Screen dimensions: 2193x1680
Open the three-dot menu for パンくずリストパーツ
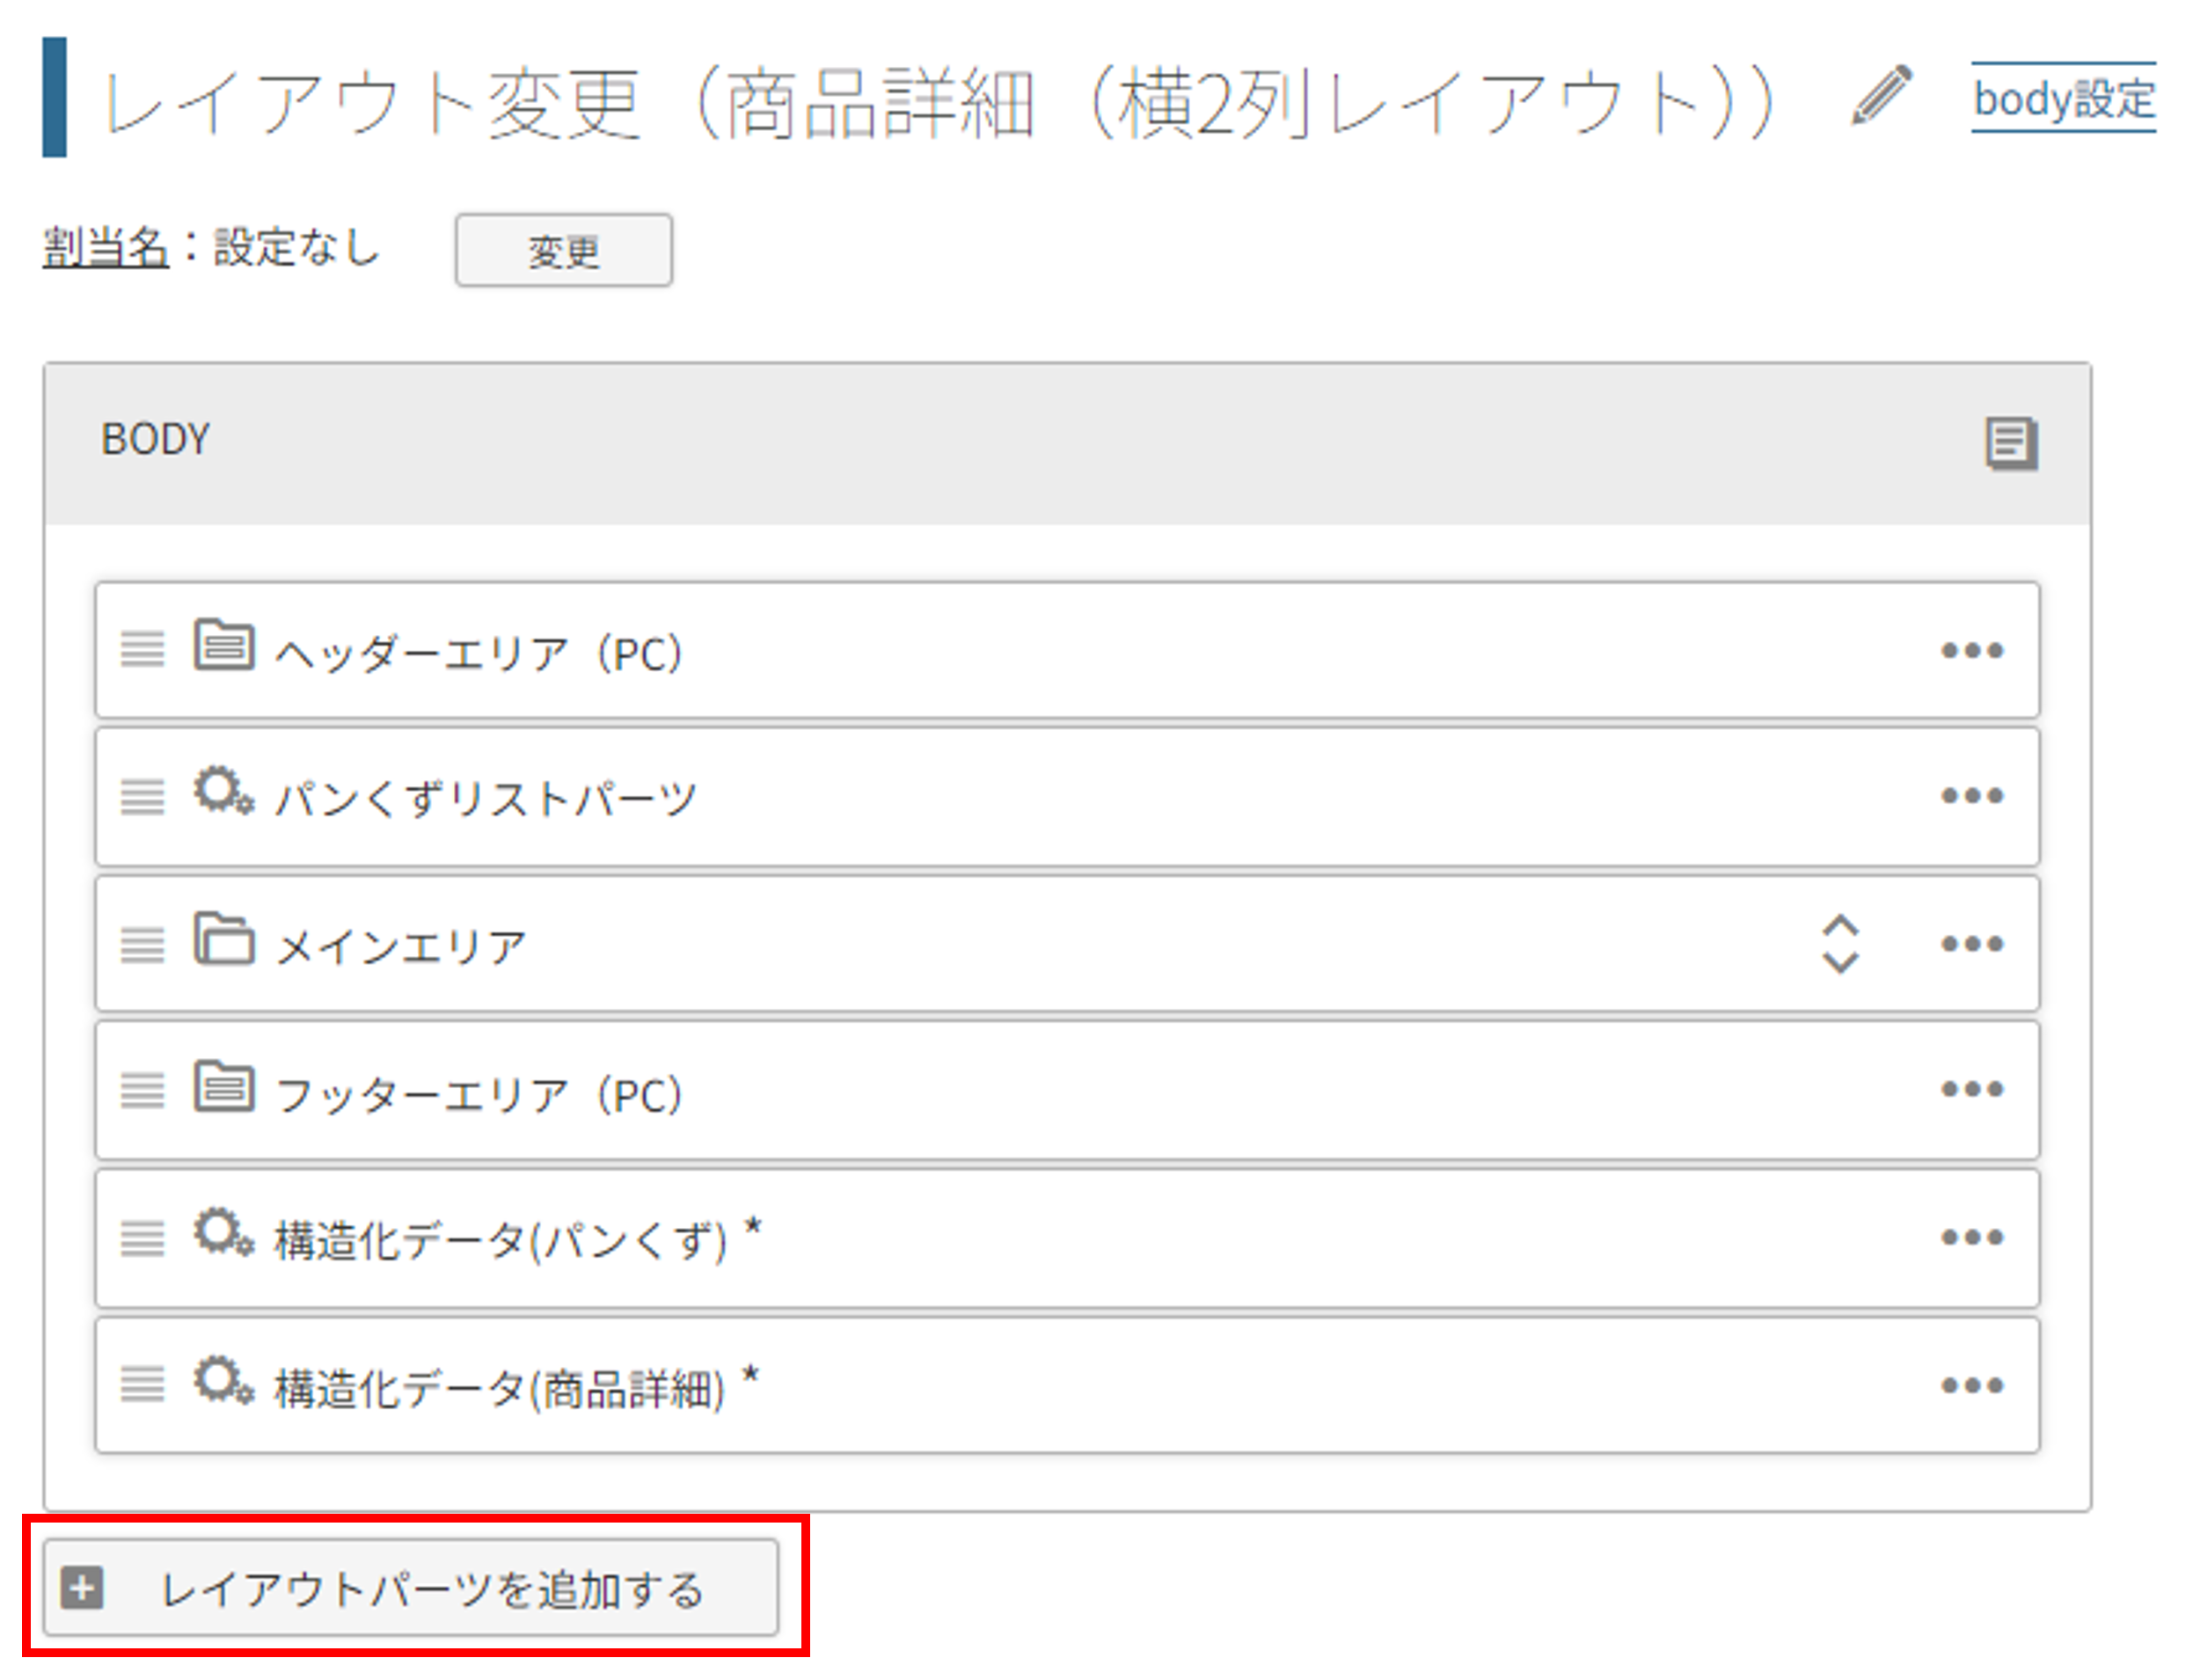tap(1972, 796)
